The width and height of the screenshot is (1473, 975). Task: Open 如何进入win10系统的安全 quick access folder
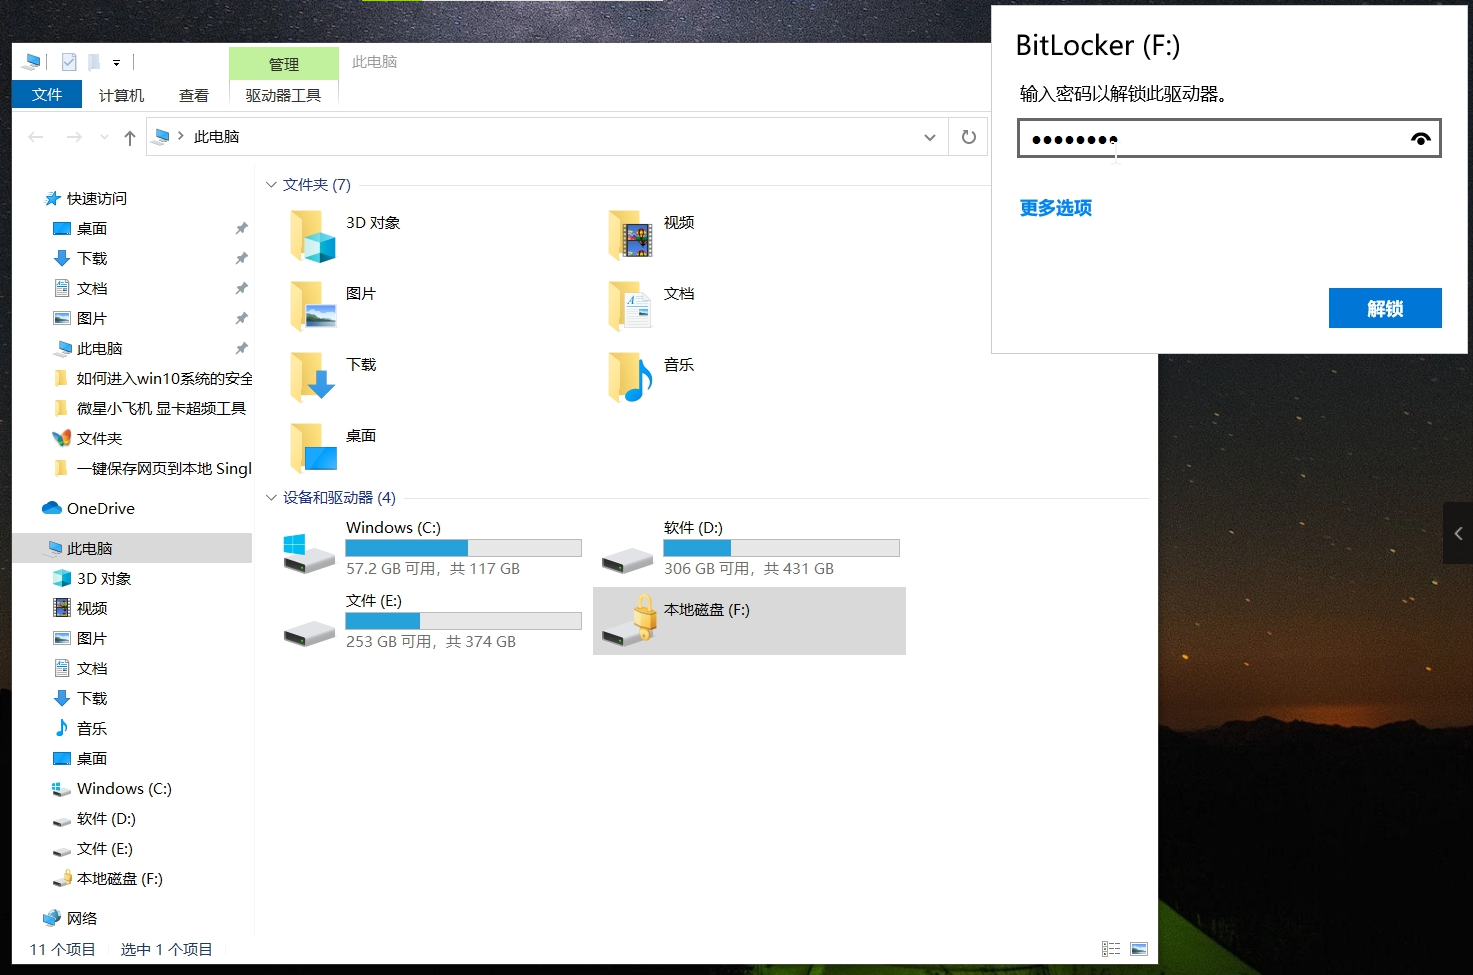[153, 378]
